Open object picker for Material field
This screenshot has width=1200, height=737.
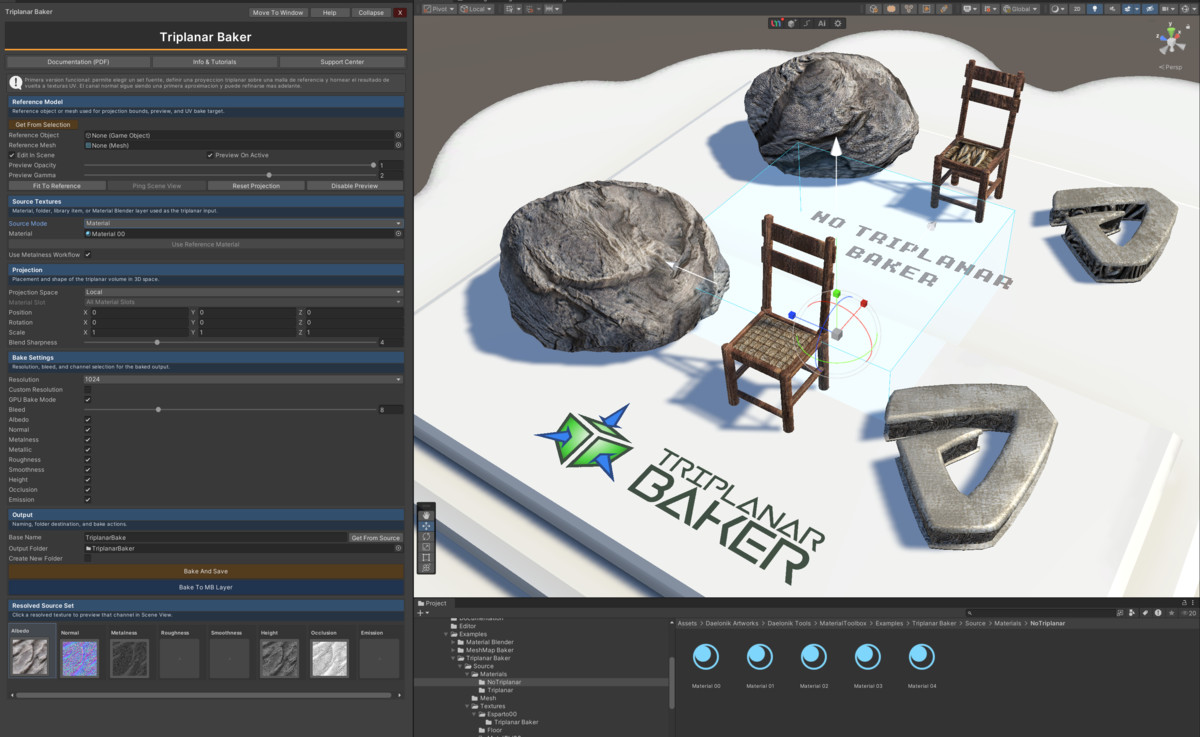click(x=398, y=234)
